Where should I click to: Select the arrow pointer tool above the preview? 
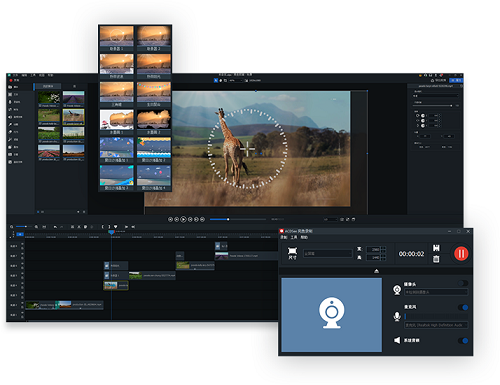click(216, 80)
